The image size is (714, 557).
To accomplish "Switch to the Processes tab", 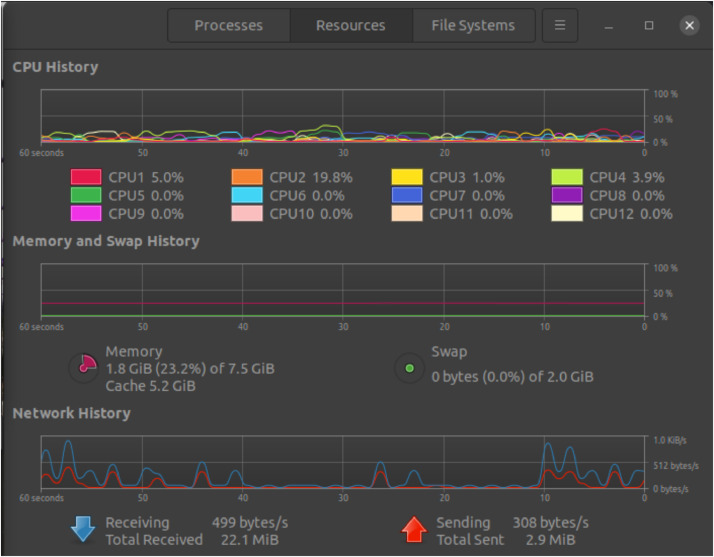I will [x=229, y=26].
